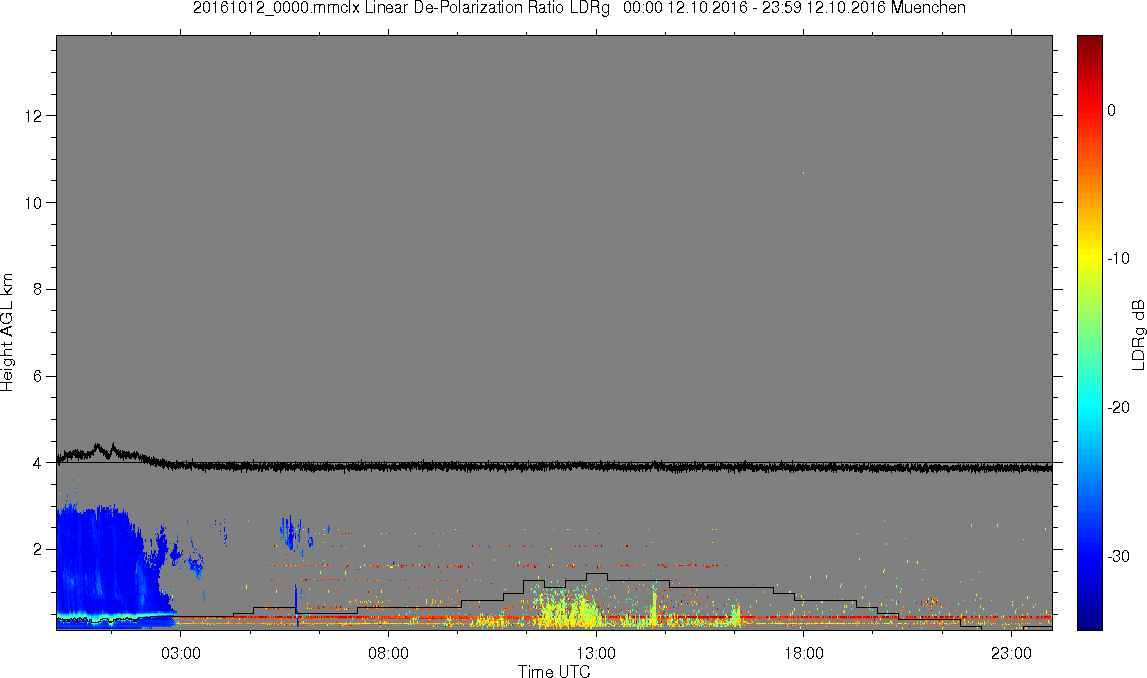Click the 03:00 time tick label
The height and width of the screenshot is (678, 1147).
(x=181, y=653)
